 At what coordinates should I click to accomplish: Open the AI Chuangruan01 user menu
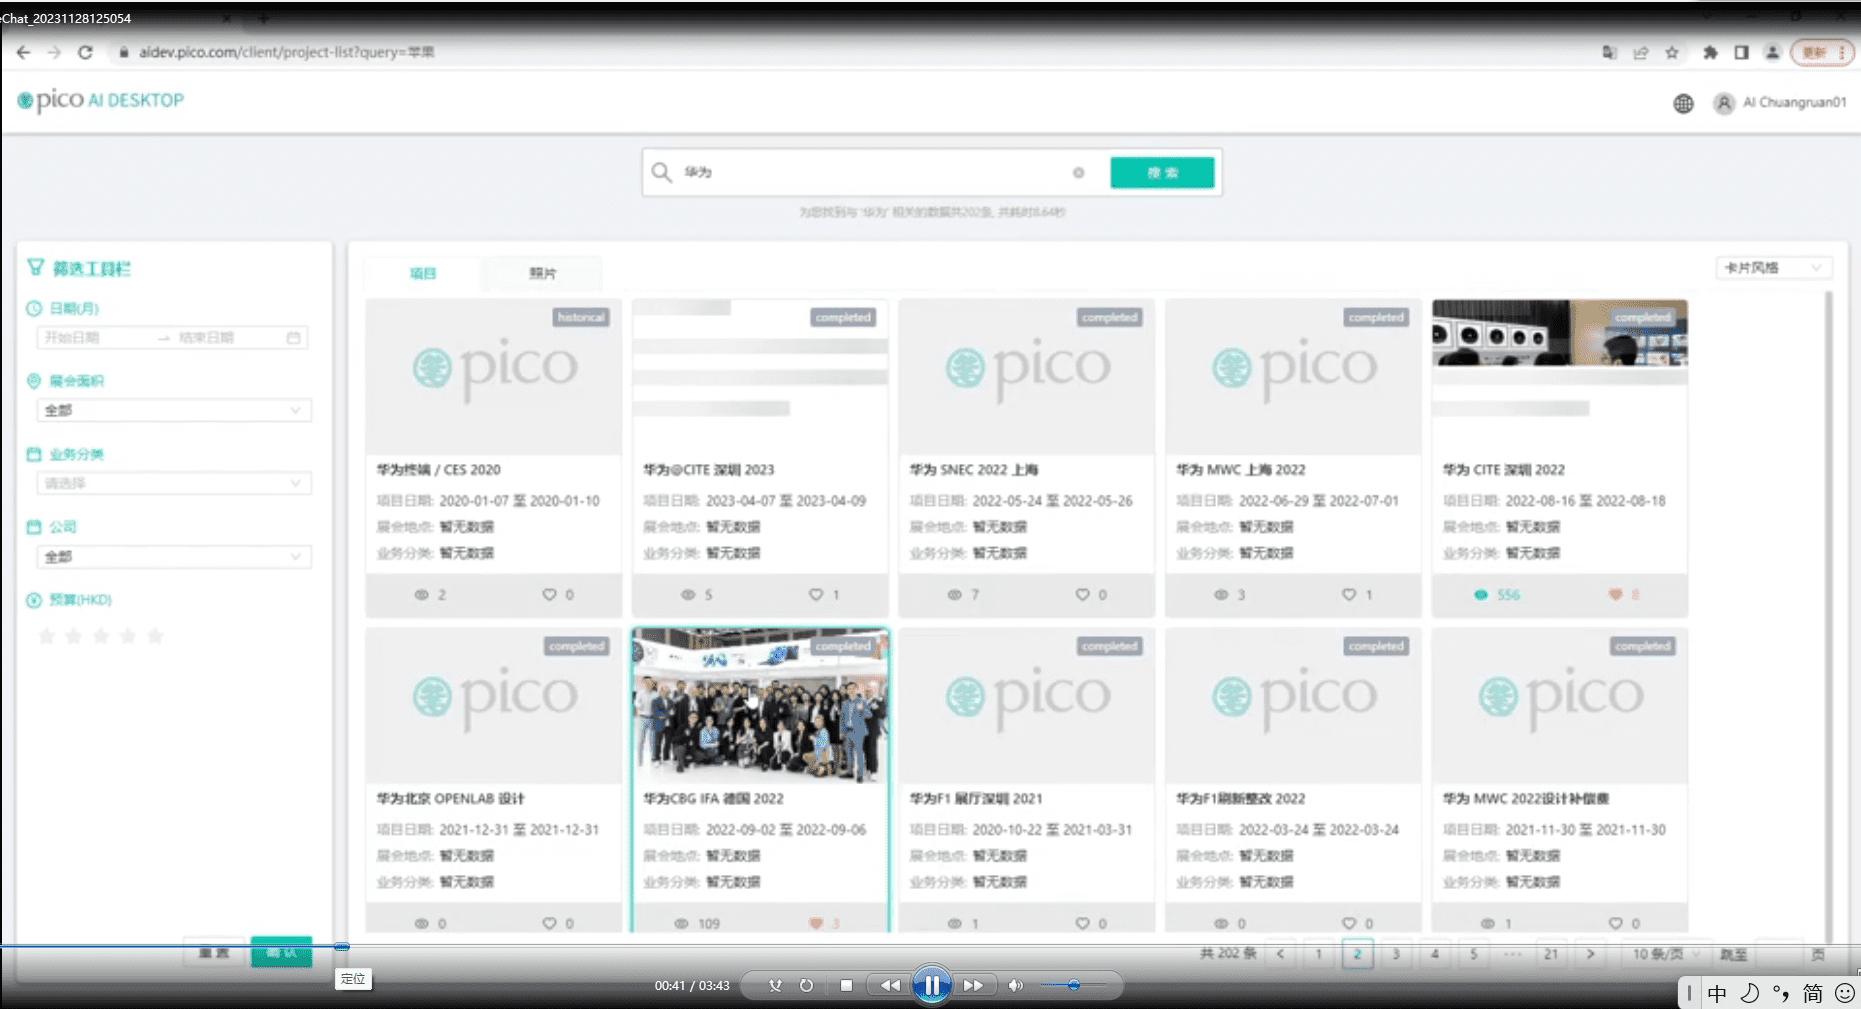[x=1781, y=103]
